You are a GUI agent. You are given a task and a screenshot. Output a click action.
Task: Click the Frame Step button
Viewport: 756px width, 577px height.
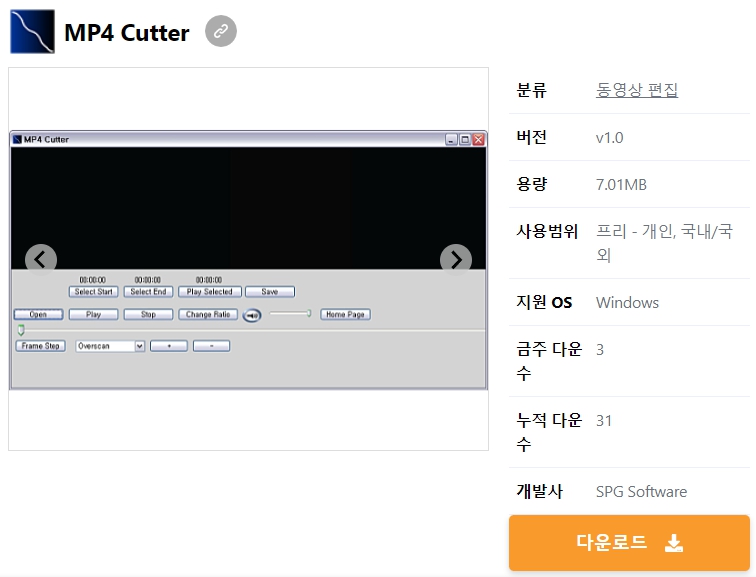tap(40, 346)
